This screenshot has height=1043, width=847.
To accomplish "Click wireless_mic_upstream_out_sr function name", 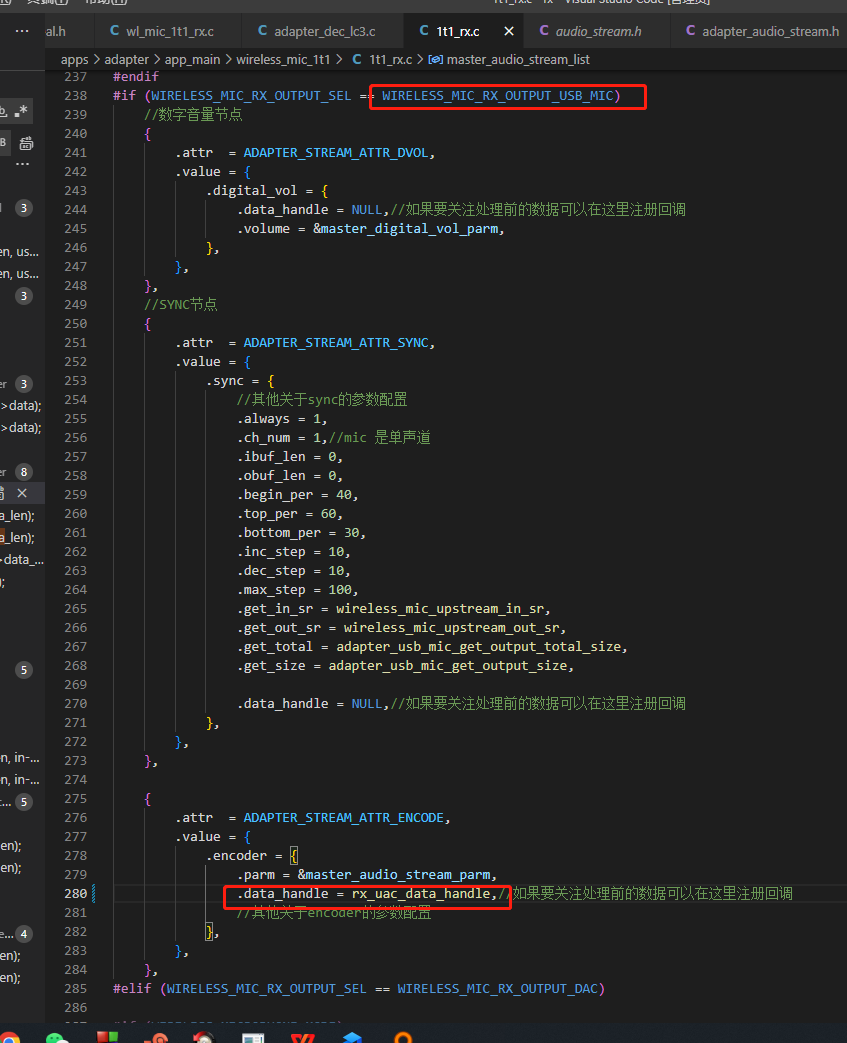I will click(x=450, y=628).
